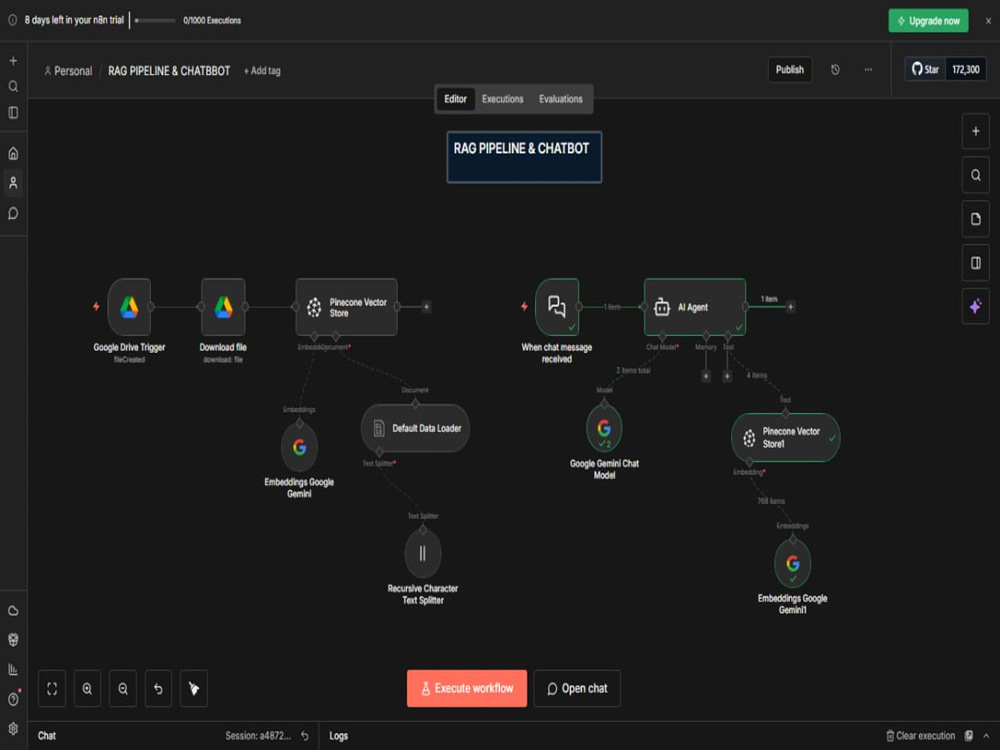
Task: Click the Publish button
Action: pyautogui.click(x=790, y=70)
